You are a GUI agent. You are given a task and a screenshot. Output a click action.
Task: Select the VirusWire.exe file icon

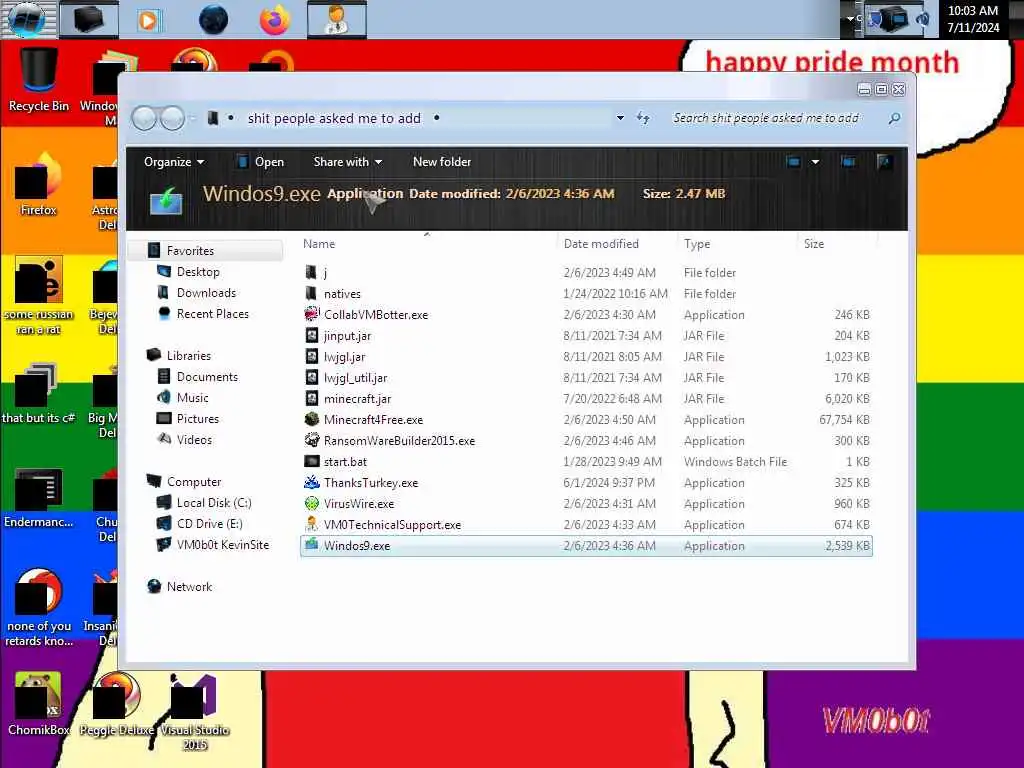coord(312,504)
